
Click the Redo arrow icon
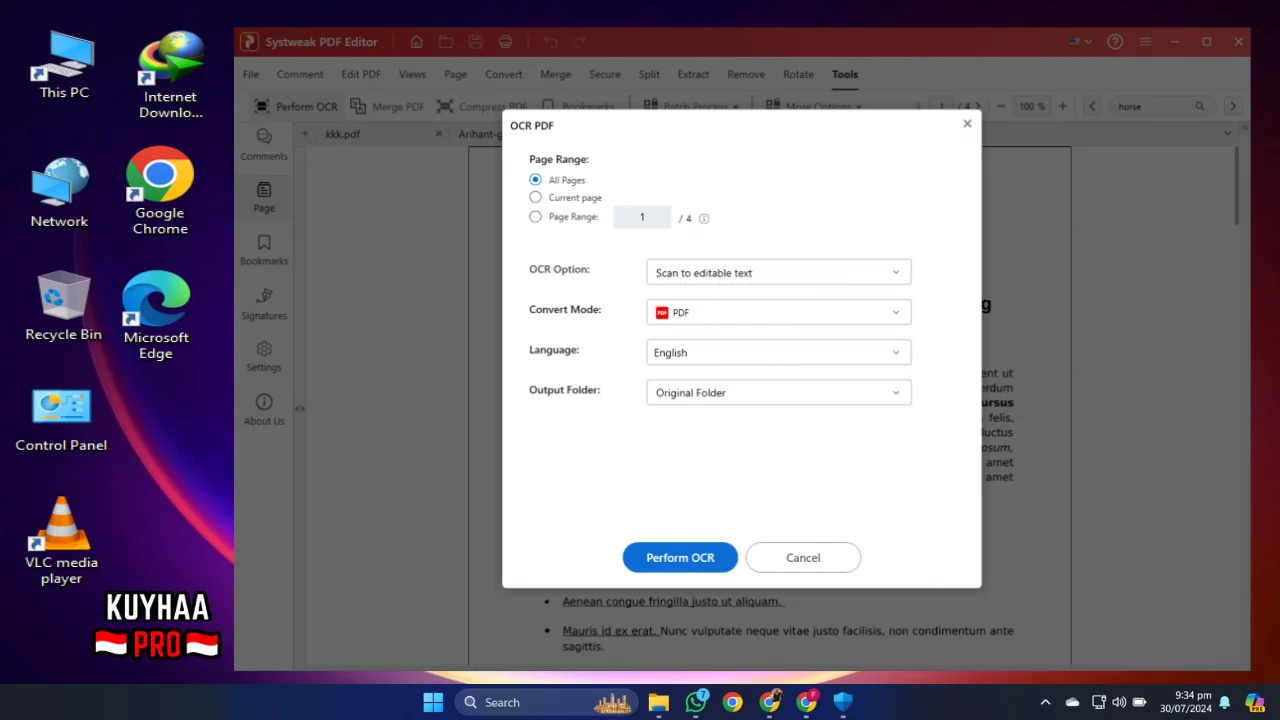(580, 42)
